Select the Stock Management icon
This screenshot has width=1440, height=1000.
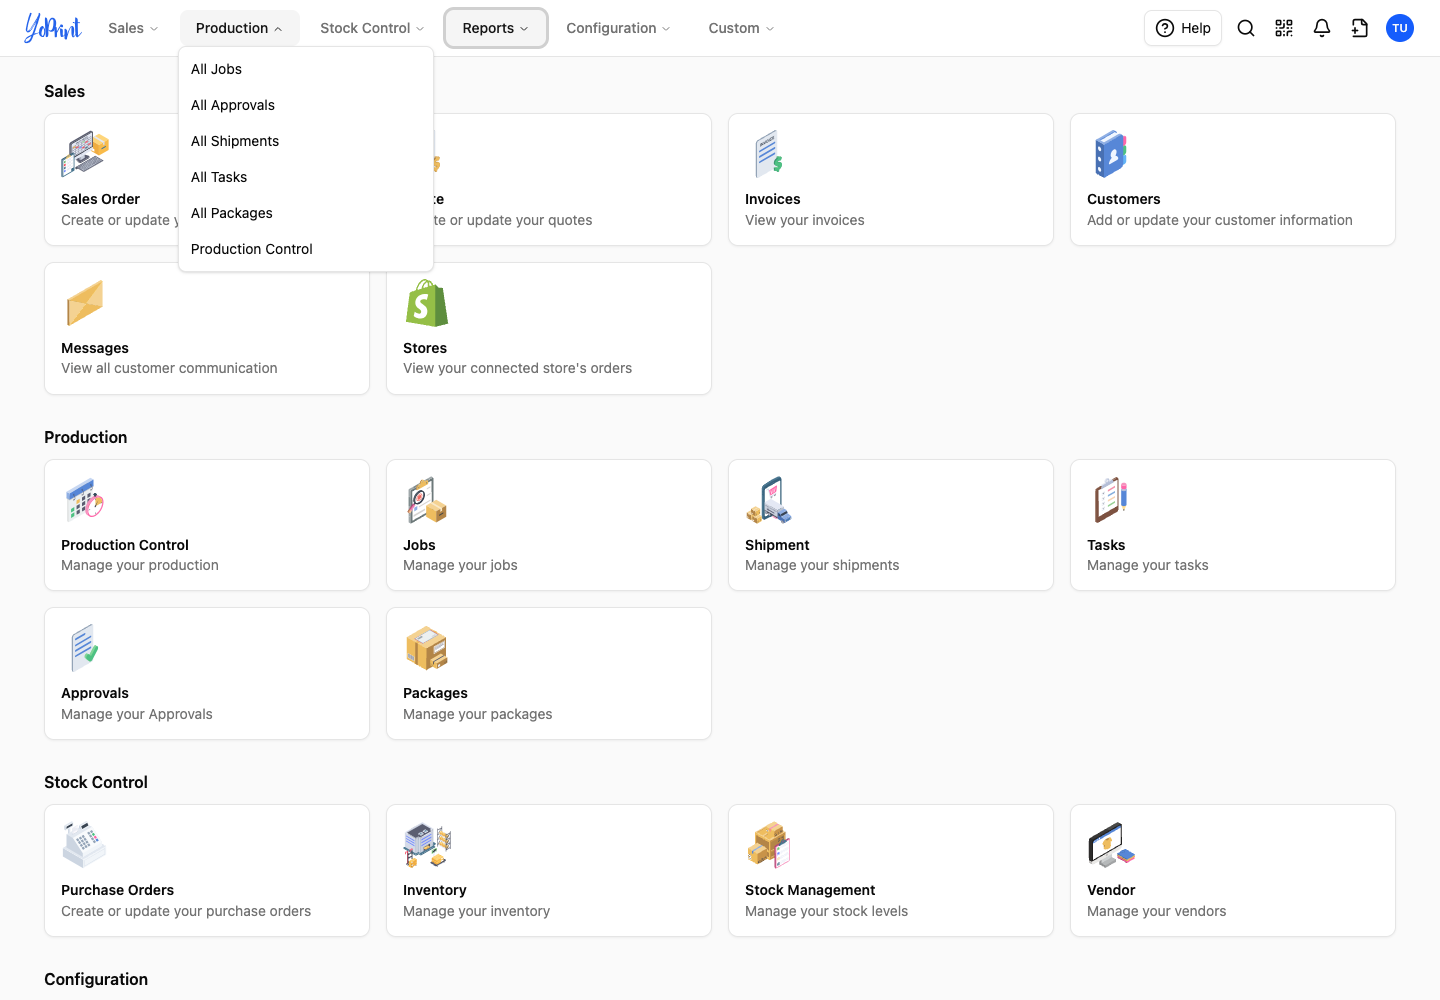tap(769, 845)
